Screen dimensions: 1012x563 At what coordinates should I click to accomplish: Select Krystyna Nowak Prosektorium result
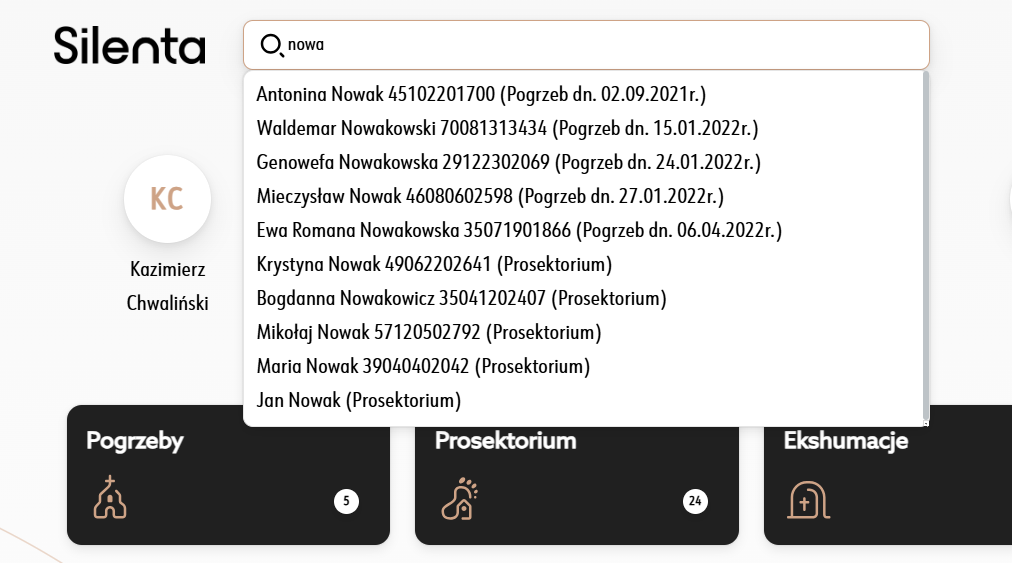(x=434, y=264)
